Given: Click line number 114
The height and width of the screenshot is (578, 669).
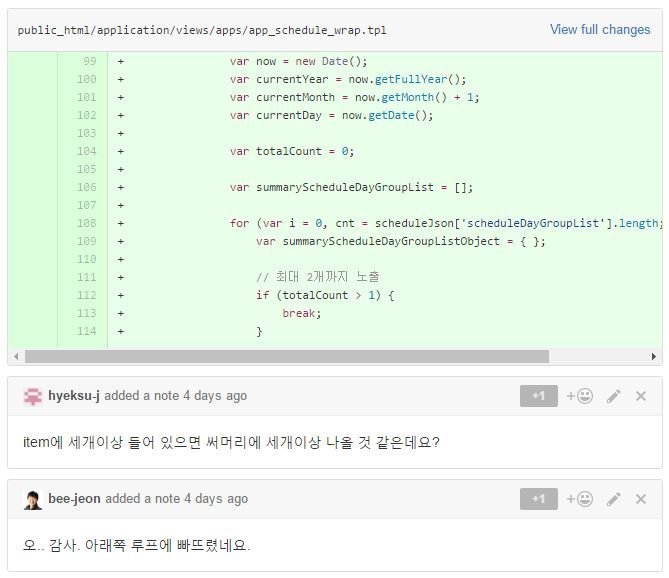Looking at the screenshot, I should 87,331.
